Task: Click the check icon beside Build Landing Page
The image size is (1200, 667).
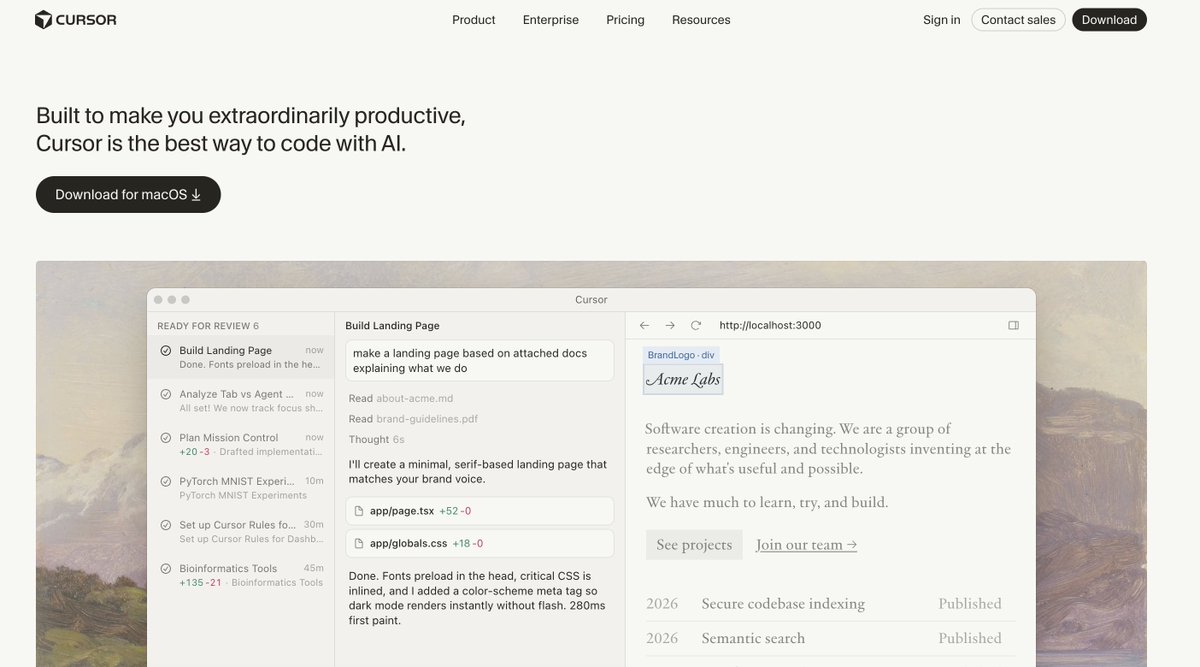Action: (x=165, y=350)
